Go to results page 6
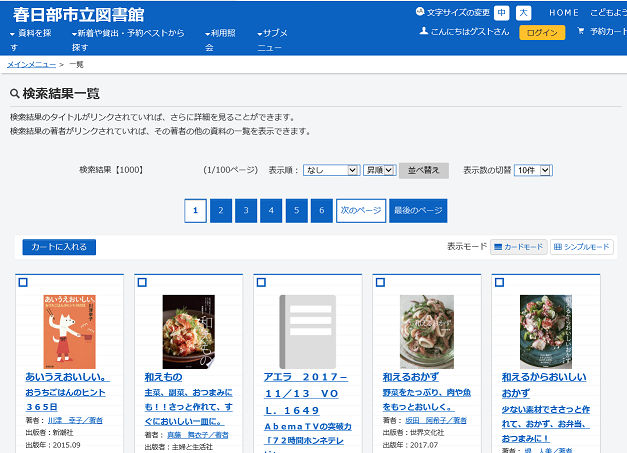 [x=321, y=211]
